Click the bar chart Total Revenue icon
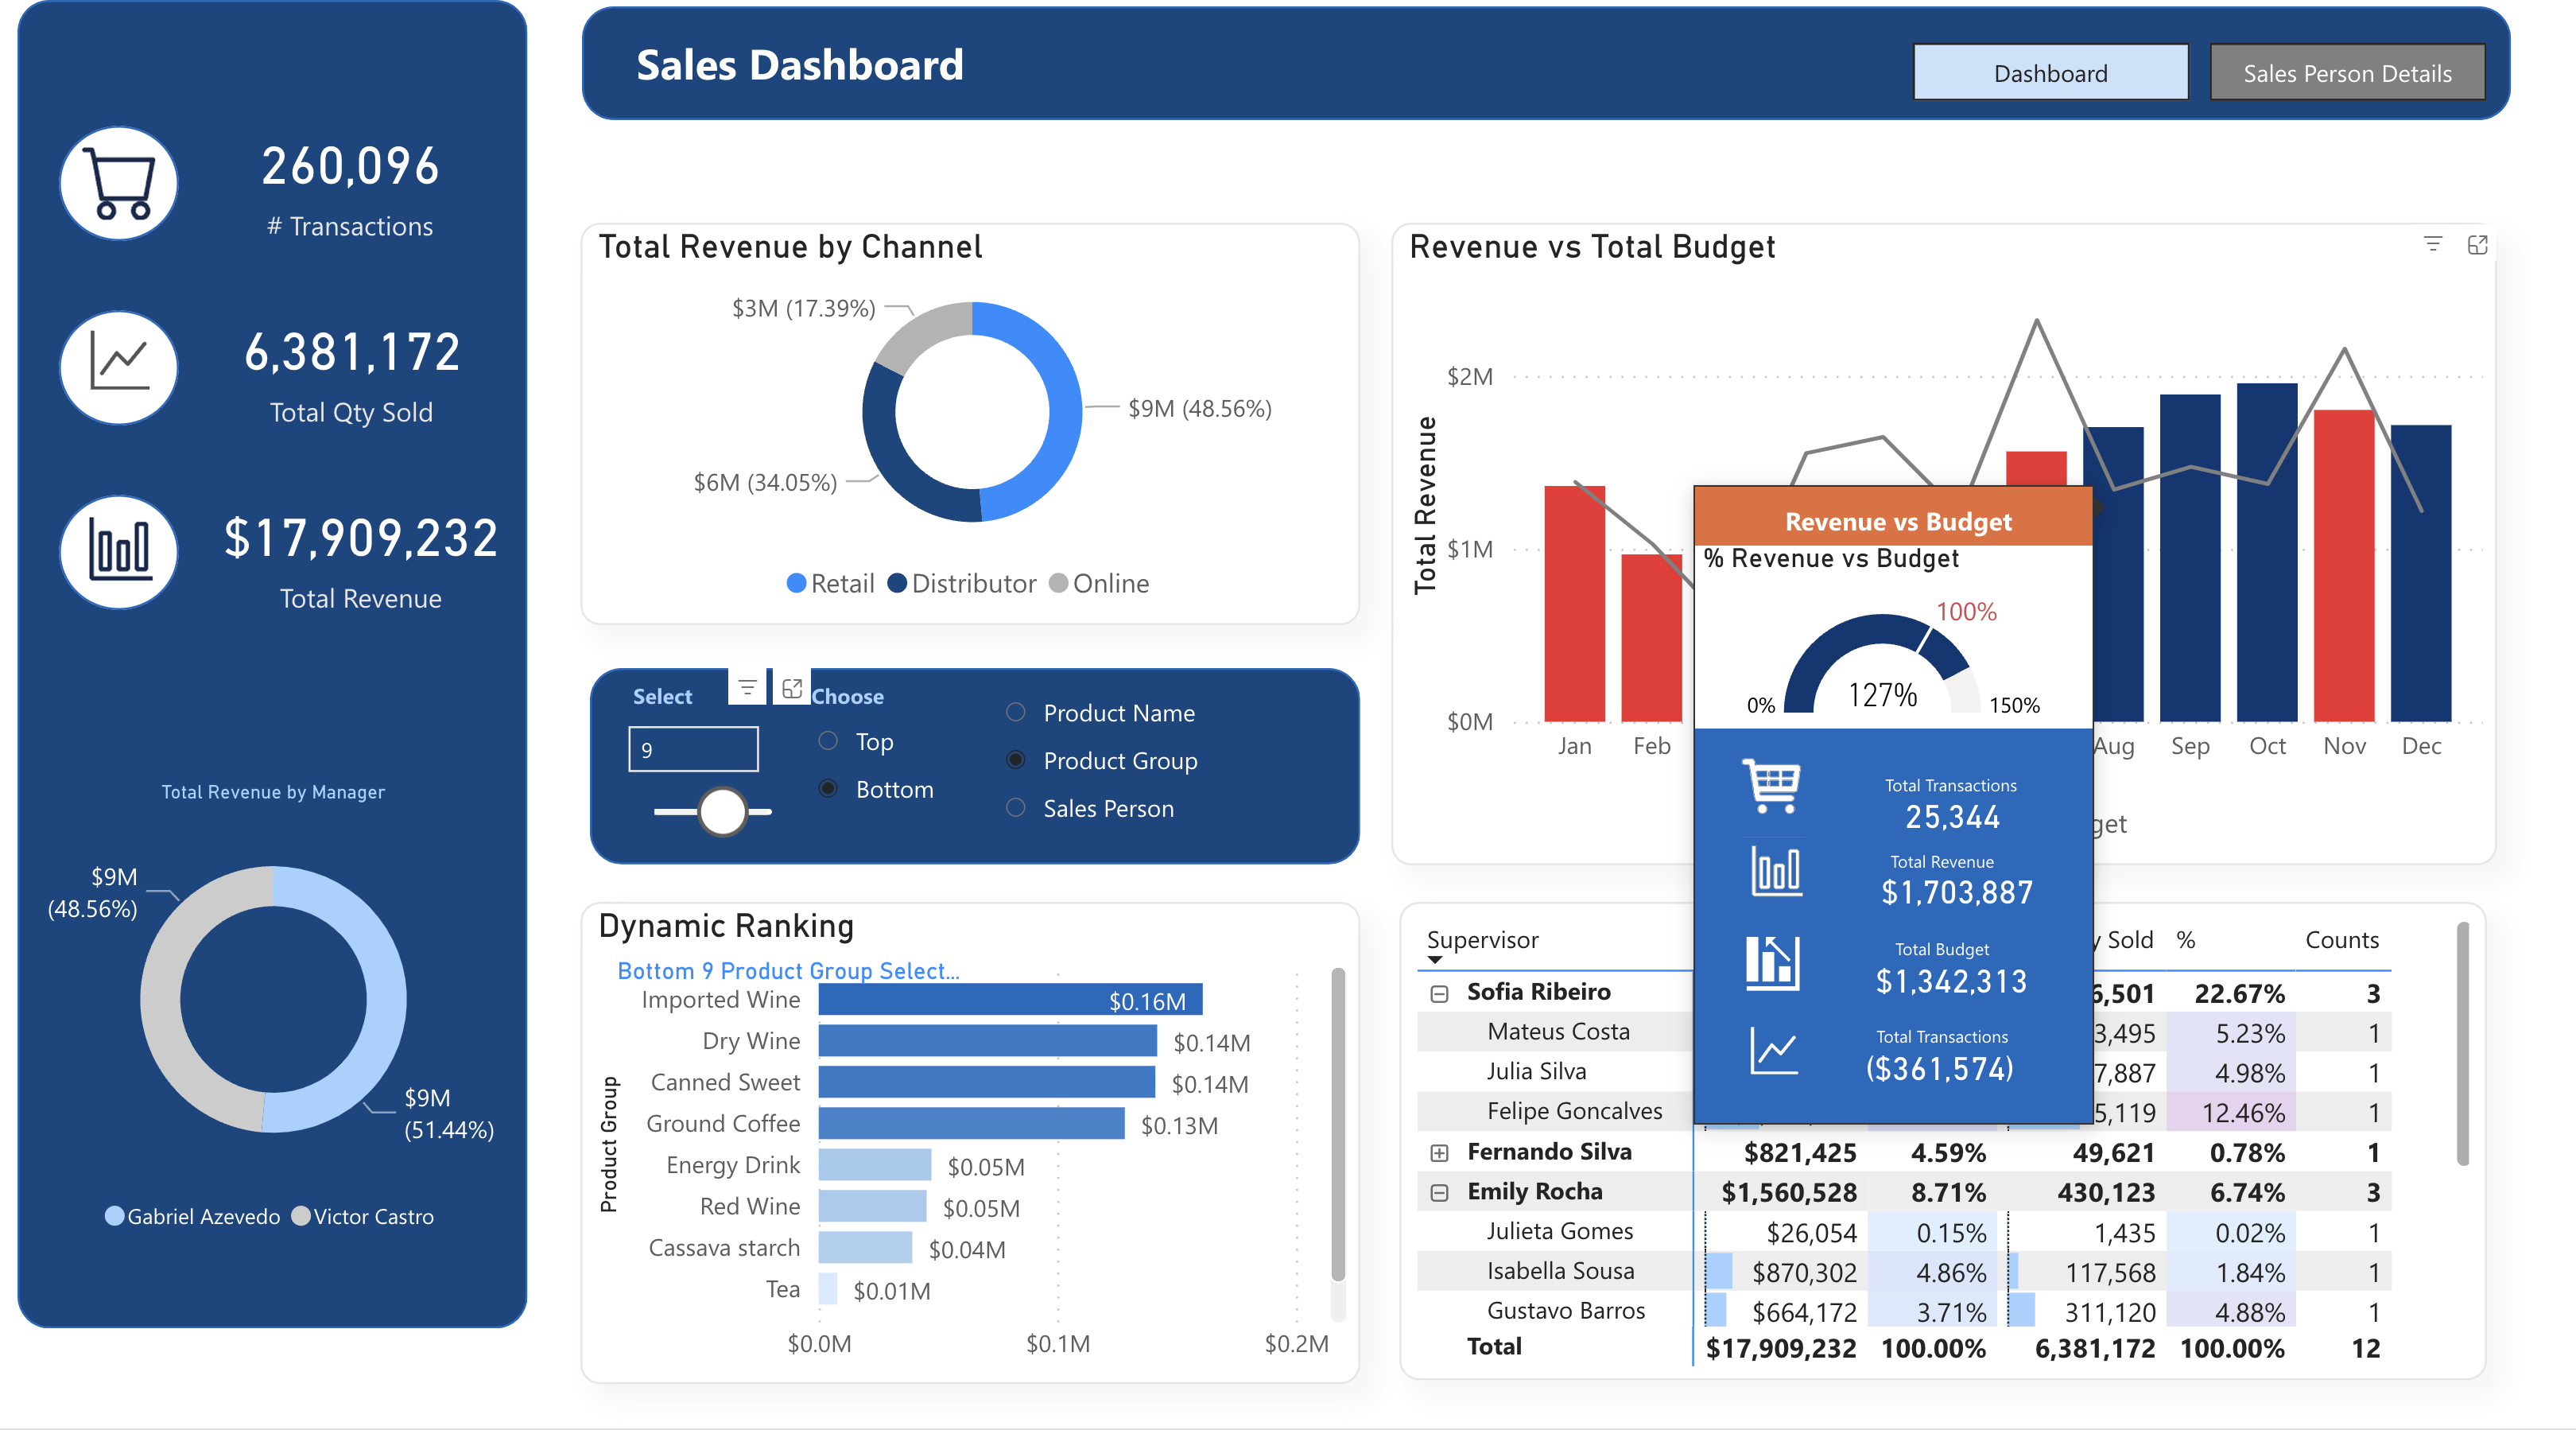This screenshot has width=2576, height=1430. tap(119, 552)
